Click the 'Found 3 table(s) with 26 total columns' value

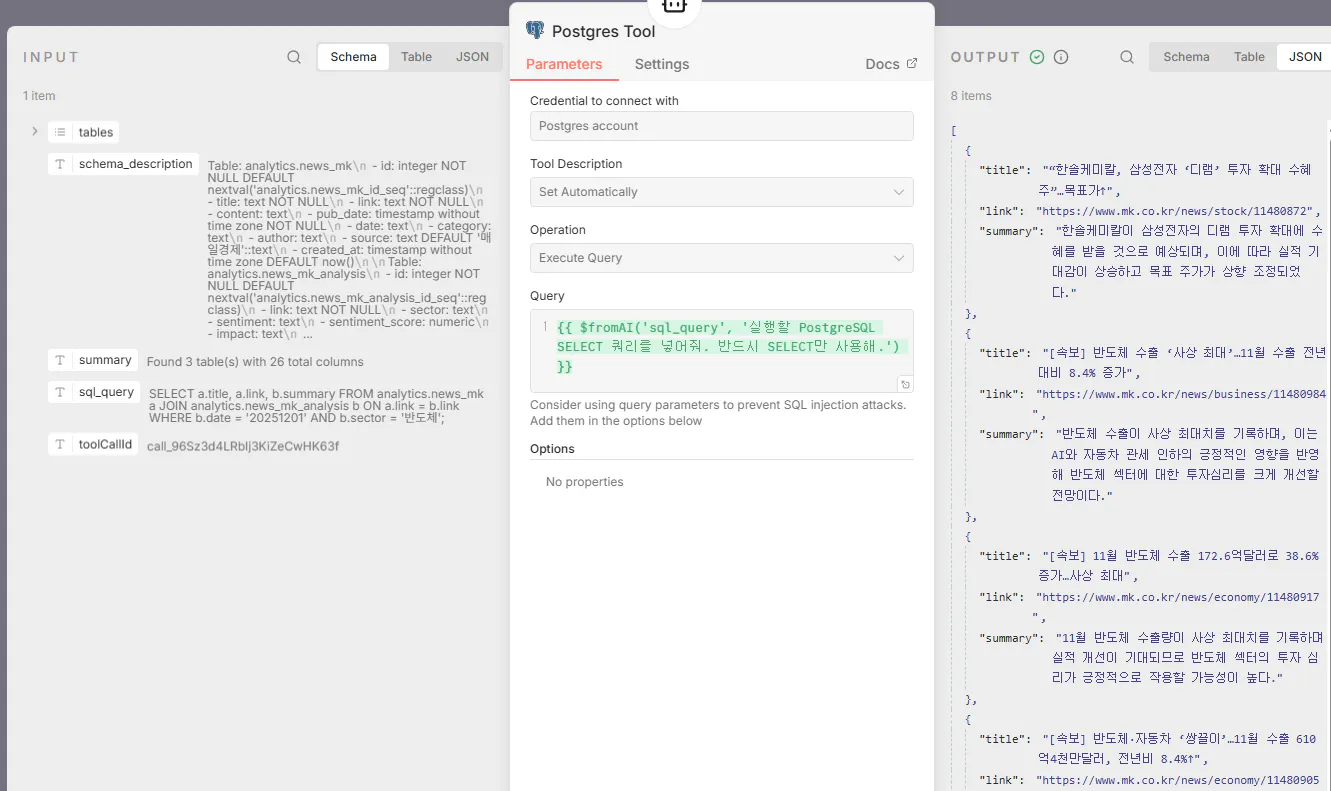255,362
